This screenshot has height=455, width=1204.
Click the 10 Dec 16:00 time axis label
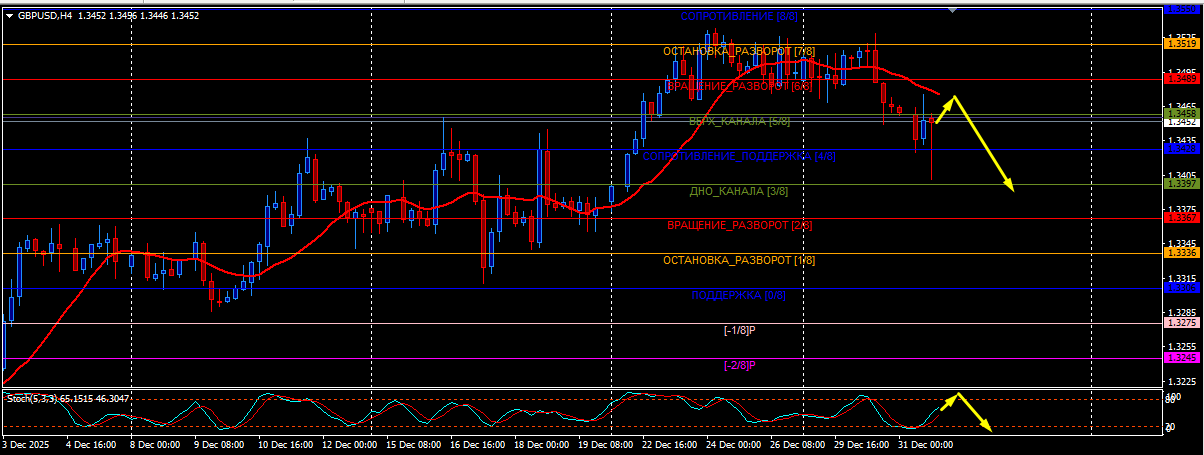click(286, 443)
